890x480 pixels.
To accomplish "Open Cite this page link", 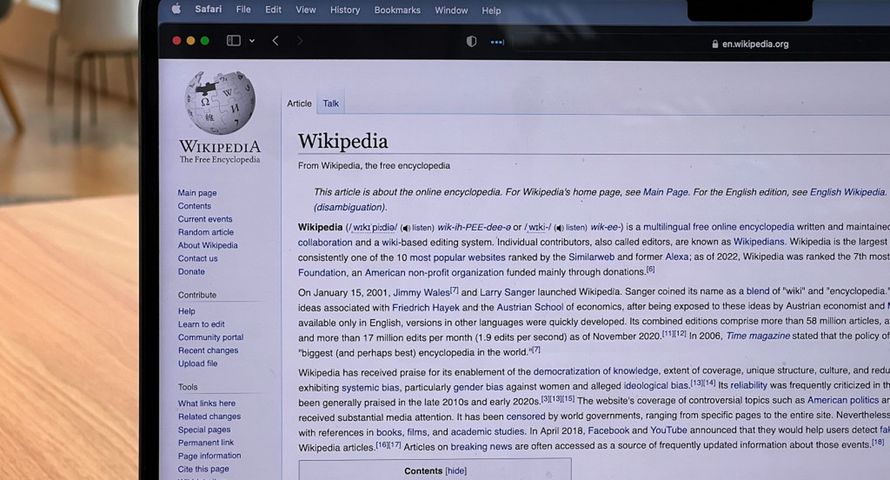I will click(203, 469).
